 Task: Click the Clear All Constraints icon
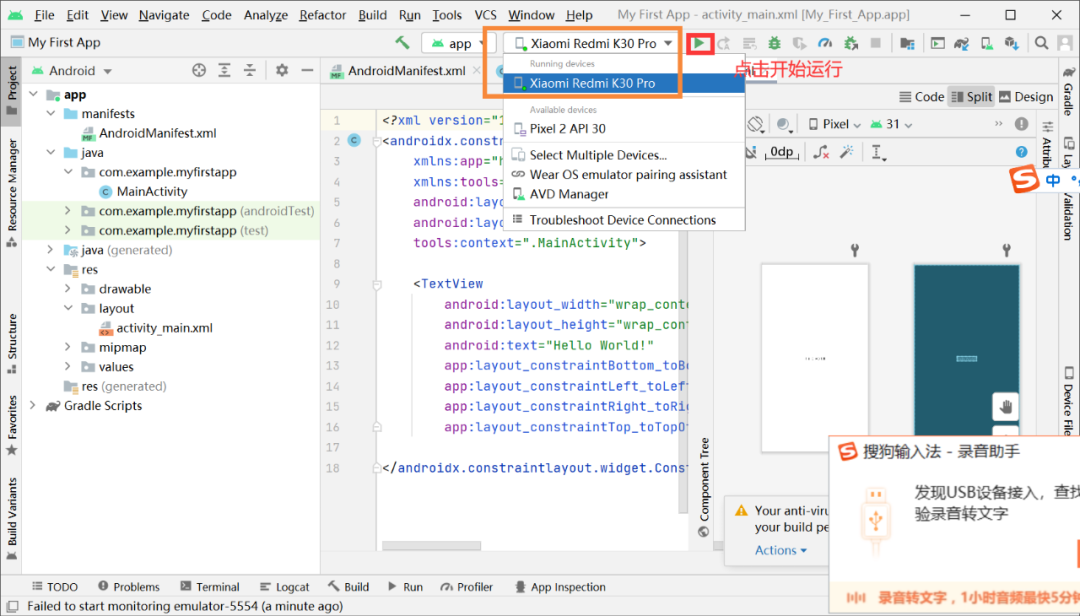point(820,152)
